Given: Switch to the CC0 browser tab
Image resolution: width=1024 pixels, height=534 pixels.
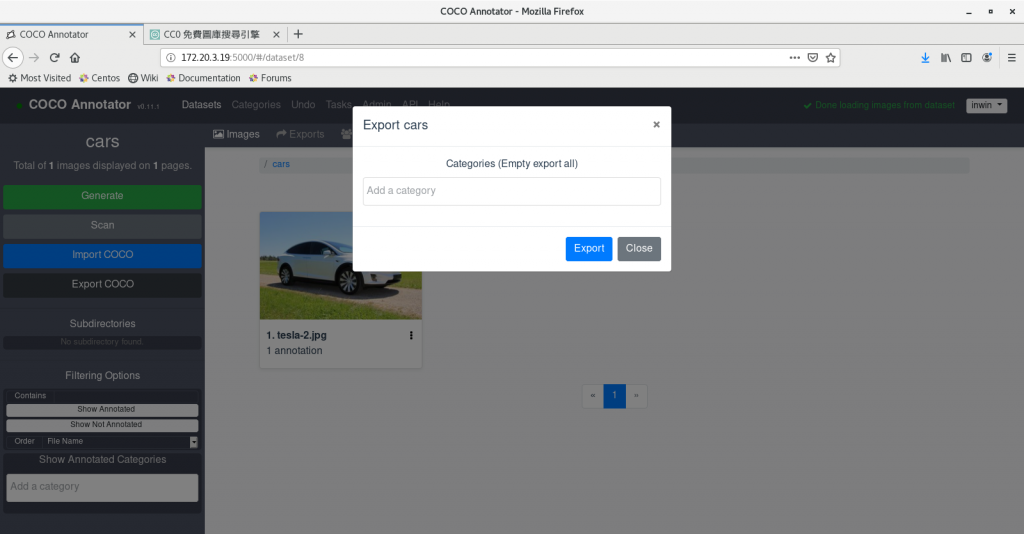Looking at the screenshot, I should [212, 35].
